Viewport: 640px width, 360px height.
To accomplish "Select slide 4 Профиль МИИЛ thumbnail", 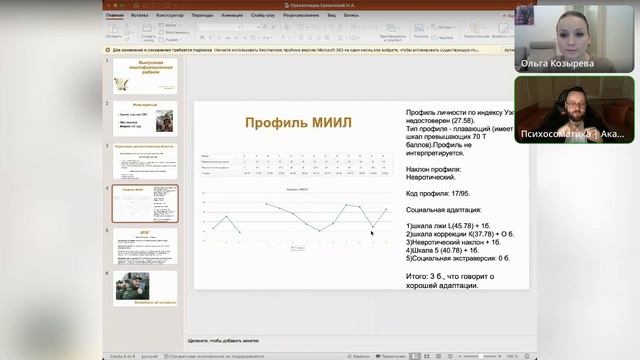I will 145,203.
